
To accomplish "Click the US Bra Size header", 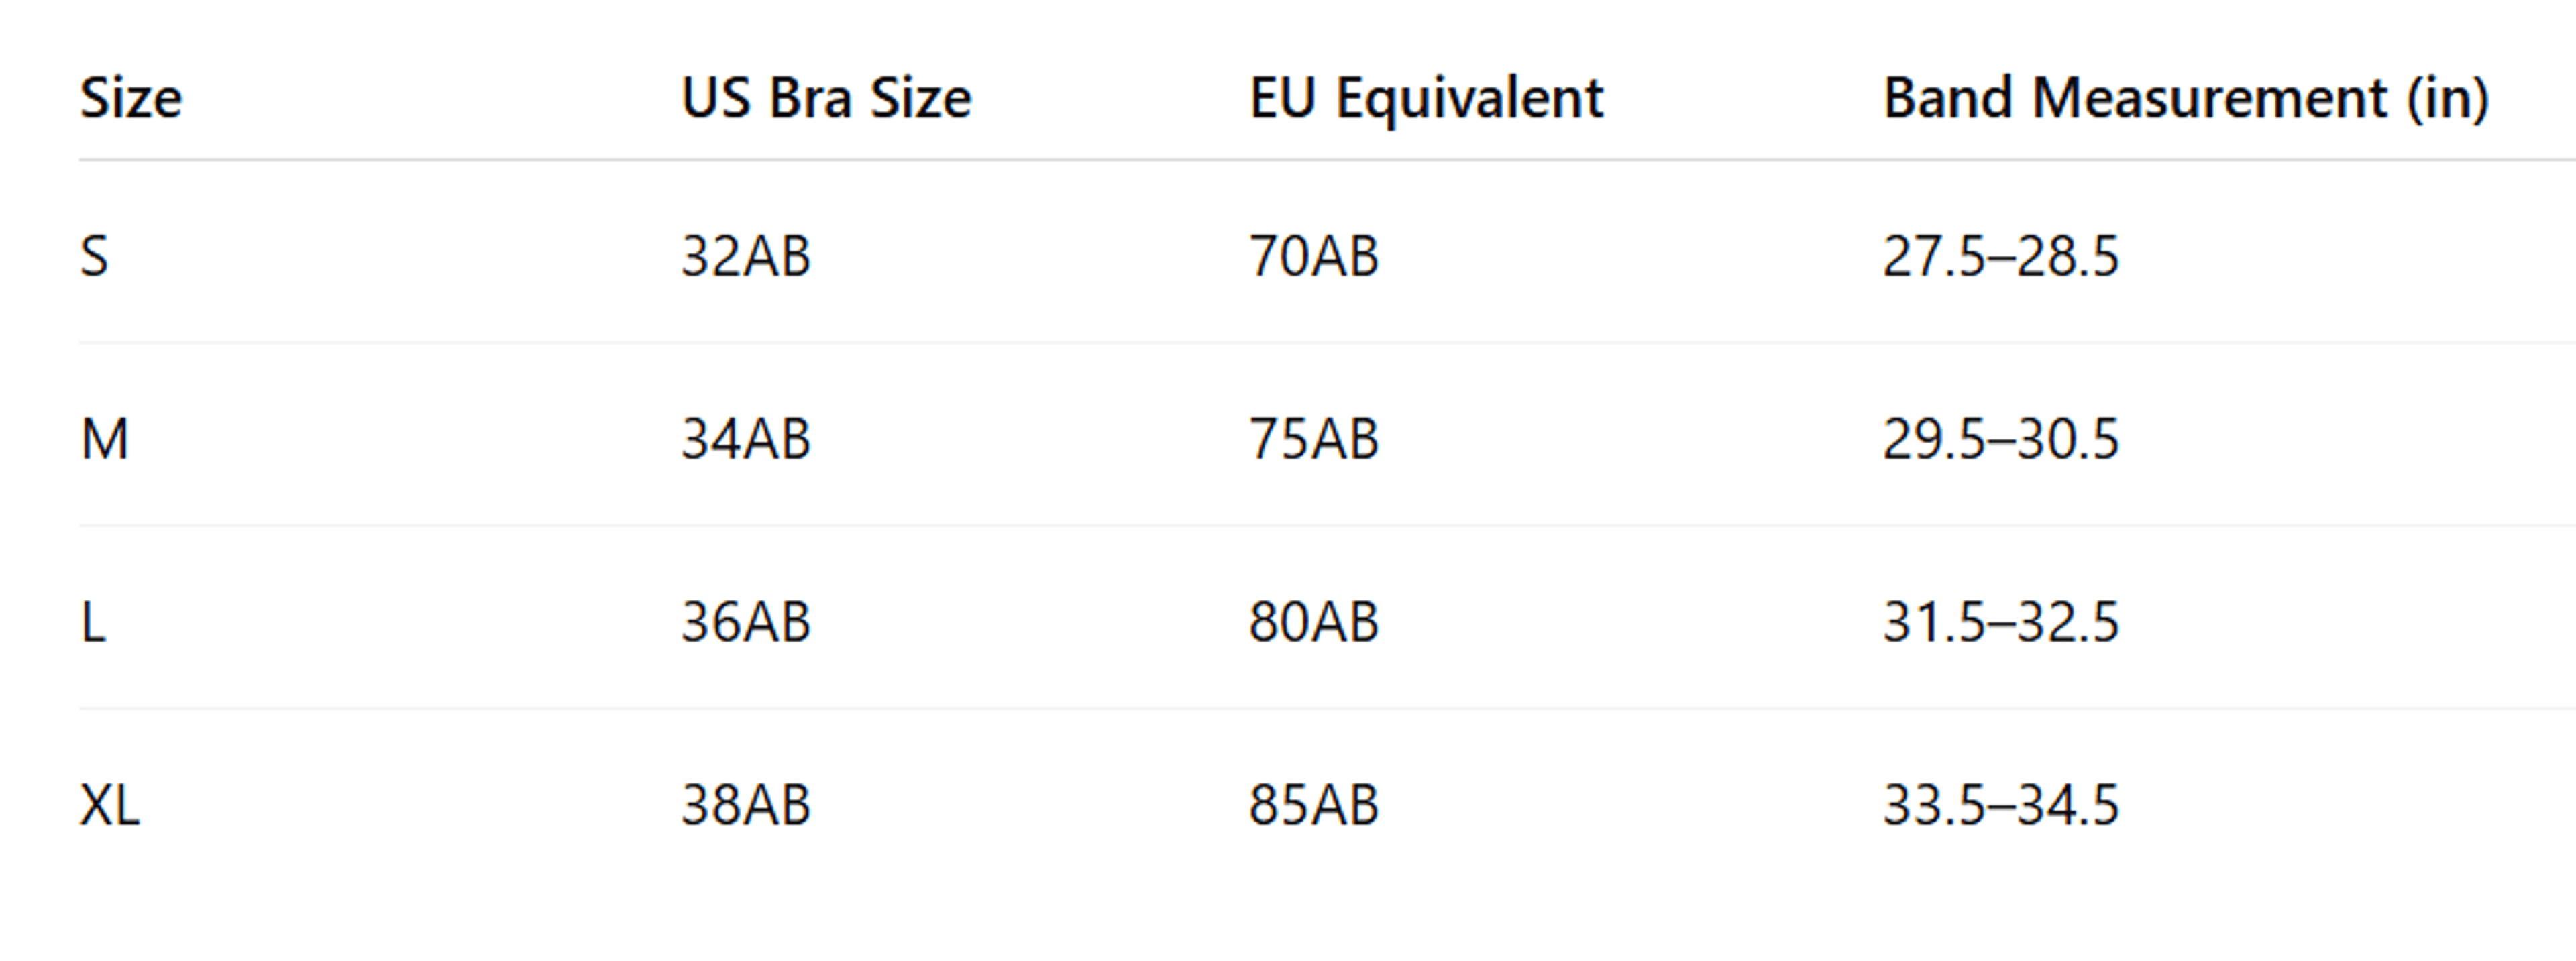I will (826, 98).
